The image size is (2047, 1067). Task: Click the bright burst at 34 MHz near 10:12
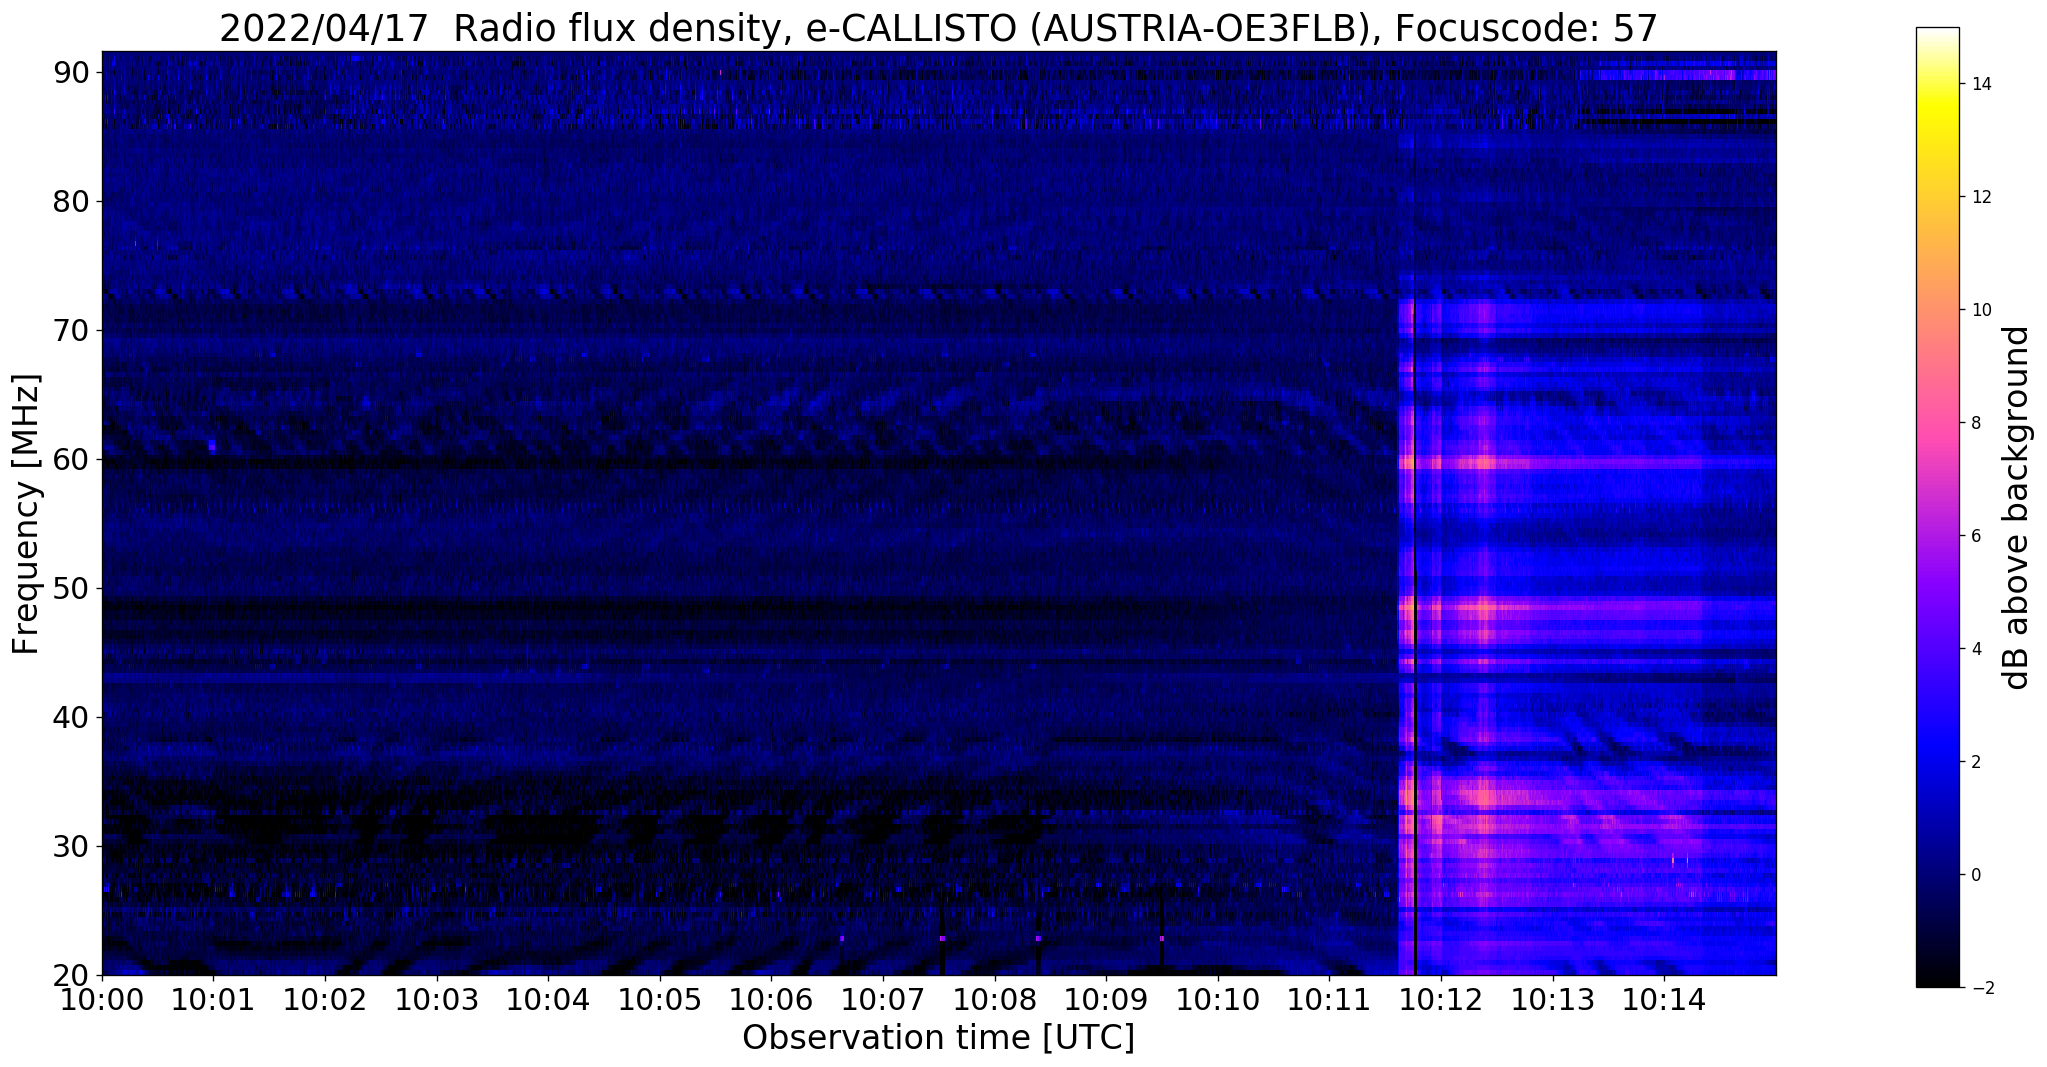point(1480,797)
